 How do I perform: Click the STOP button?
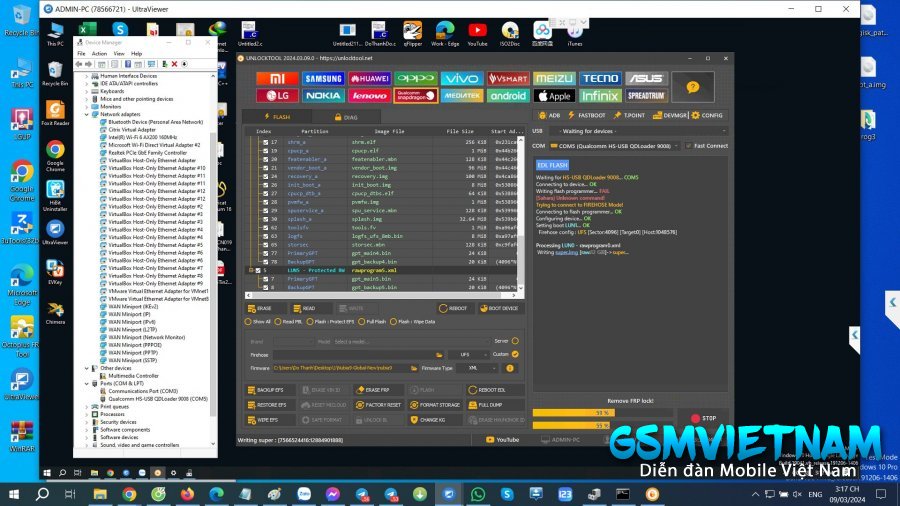[x=704, y=418]
